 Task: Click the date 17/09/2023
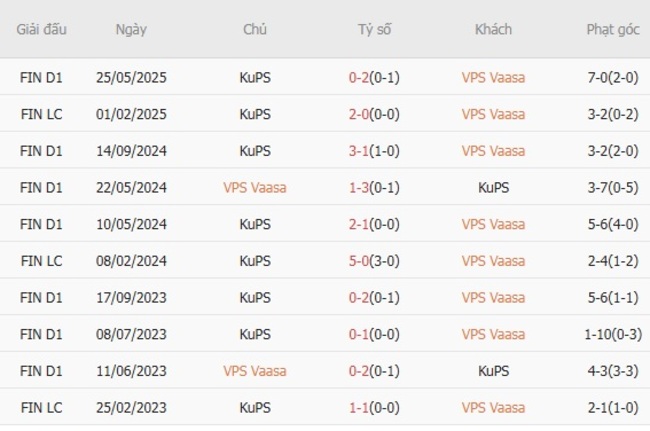(x=131, y=298)
